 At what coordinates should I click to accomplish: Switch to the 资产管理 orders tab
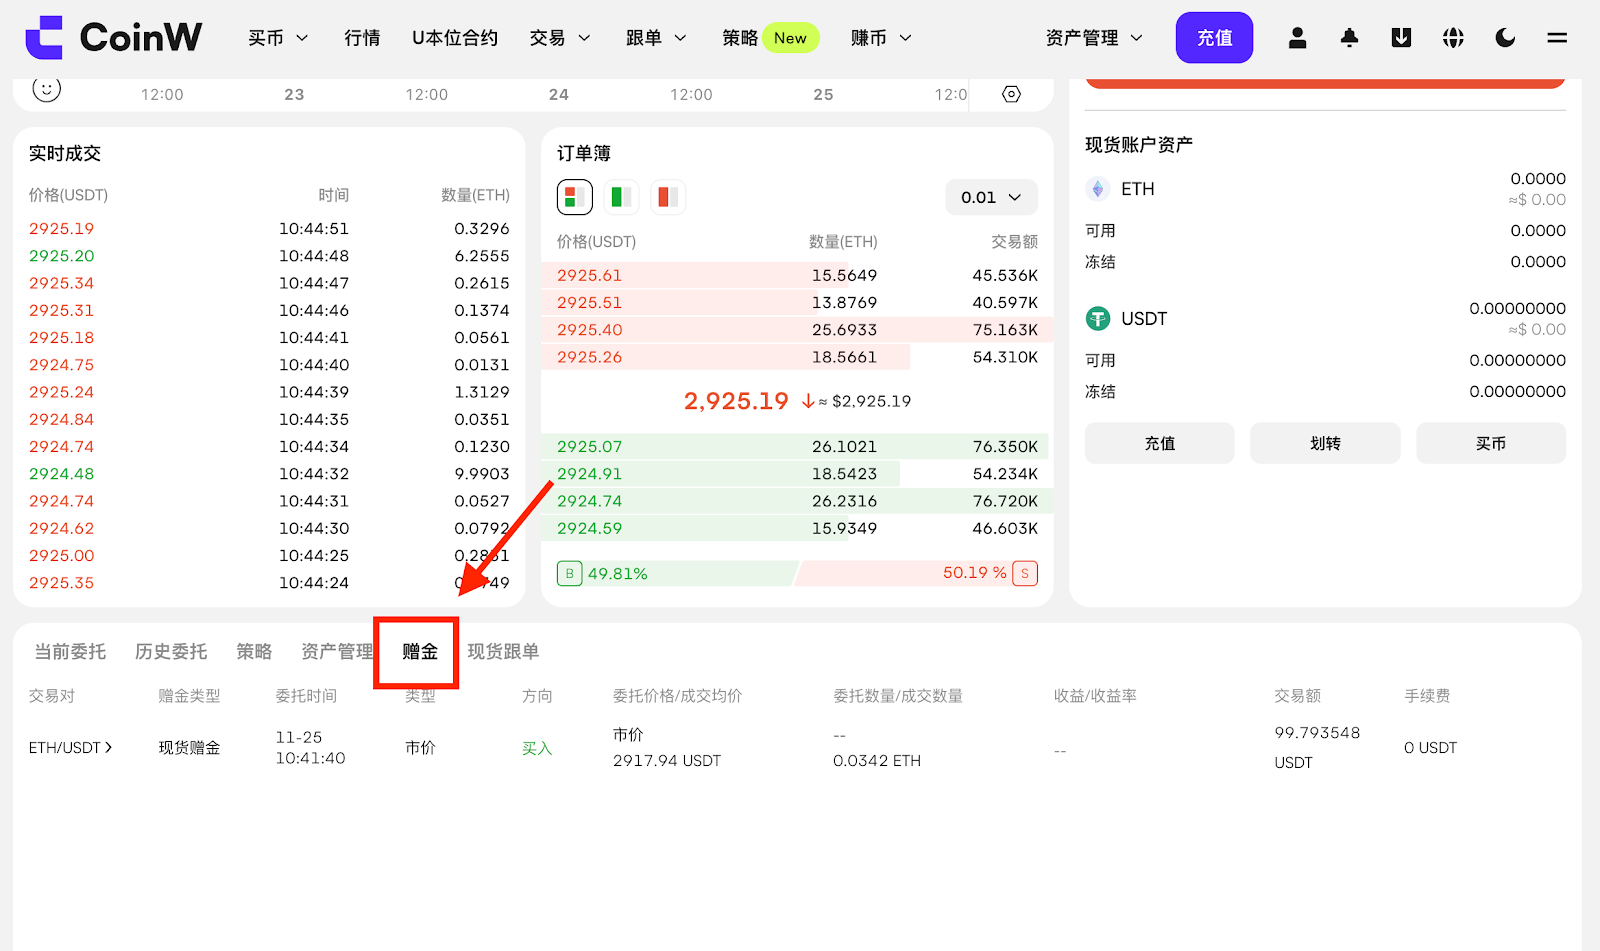[x=337, y=652]
